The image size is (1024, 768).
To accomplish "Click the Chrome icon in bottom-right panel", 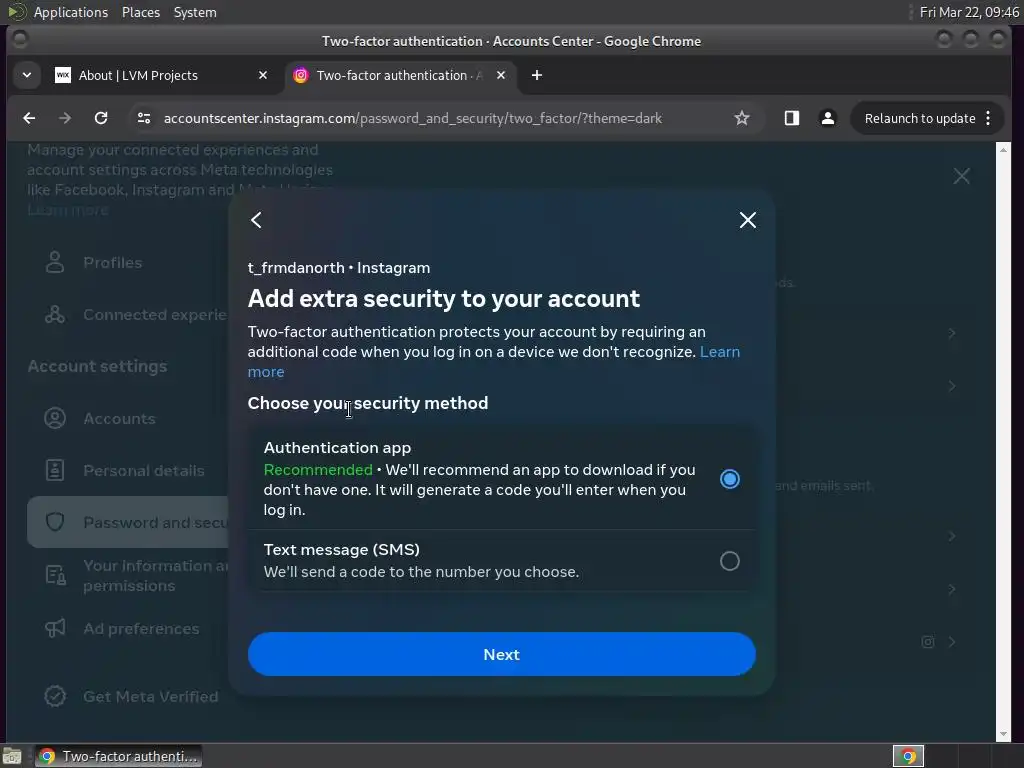I will [x=908, y=756].
